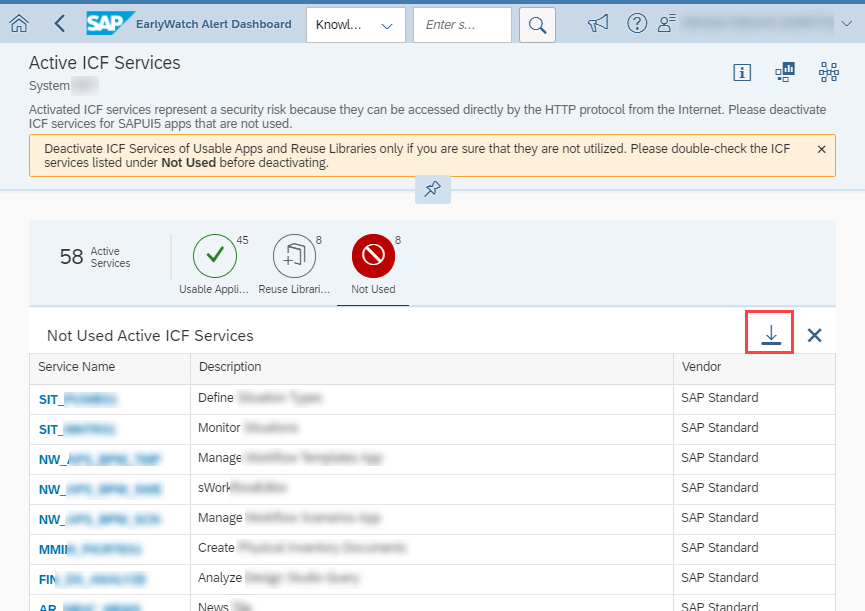Select the Usable Applications filter tab

(215, 265)
